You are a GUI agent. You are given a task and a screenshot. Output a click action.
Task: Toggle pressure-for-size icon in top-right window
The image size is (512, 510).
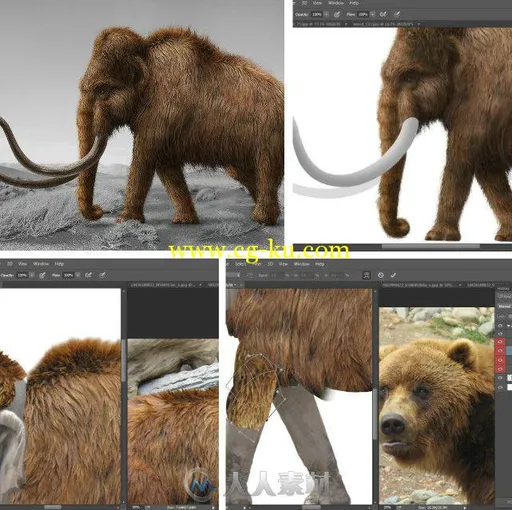tap(397, 14)
